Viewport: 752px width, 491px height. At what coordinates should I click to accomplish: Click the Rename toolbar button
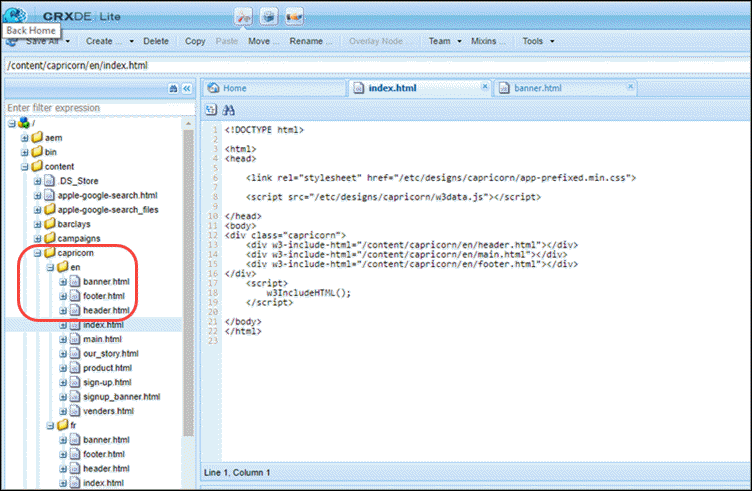point(310,41)
